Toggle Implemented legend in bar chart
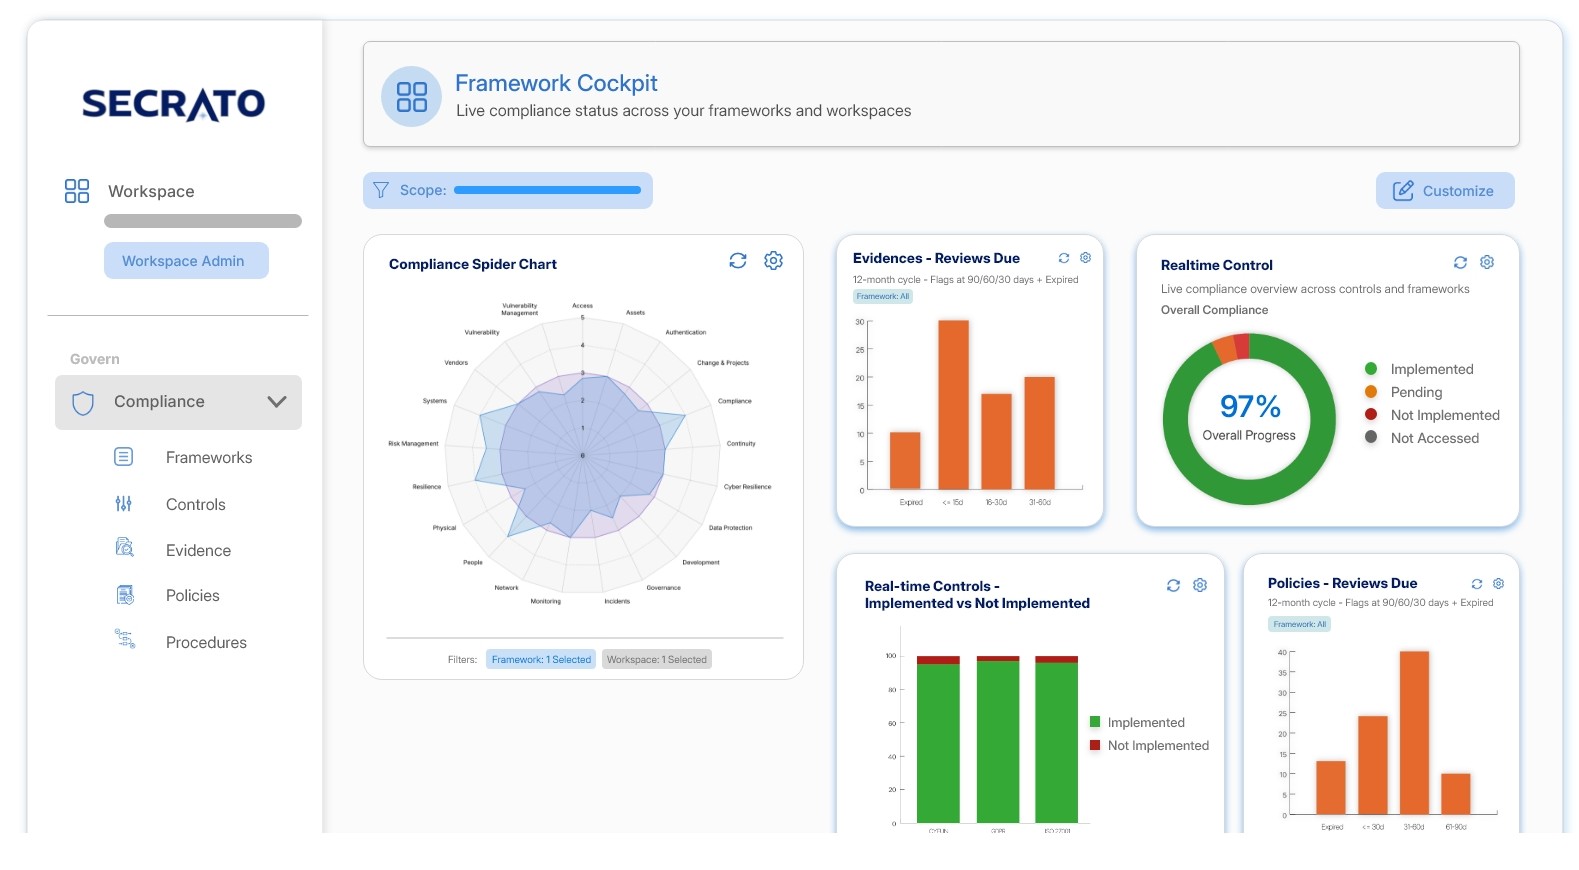This screenshot has width=1579, height=870. pos(1137,722)
